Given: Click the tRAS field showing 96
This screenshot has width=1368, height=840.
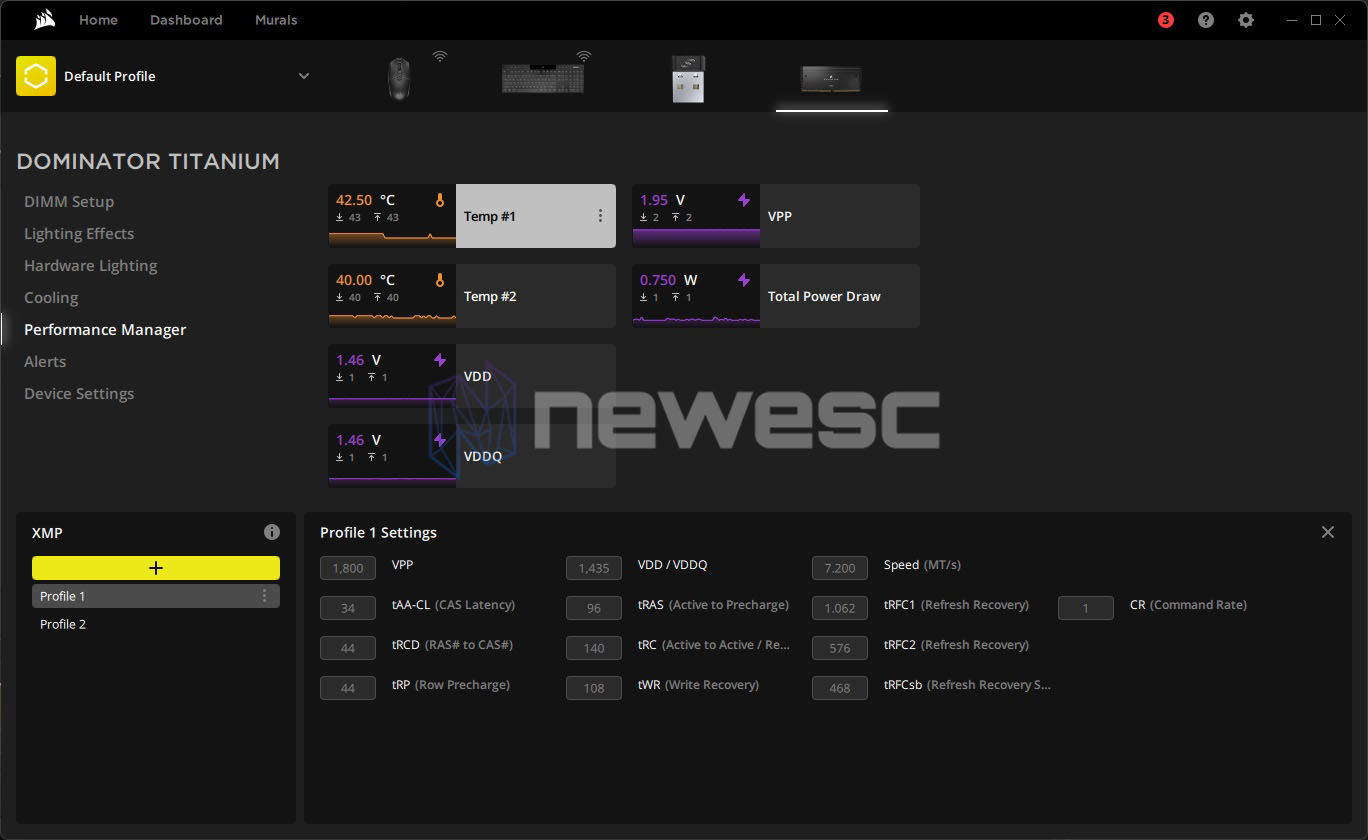Looking at the screenshot, I should pyautogui.click(x=594, y=608).
